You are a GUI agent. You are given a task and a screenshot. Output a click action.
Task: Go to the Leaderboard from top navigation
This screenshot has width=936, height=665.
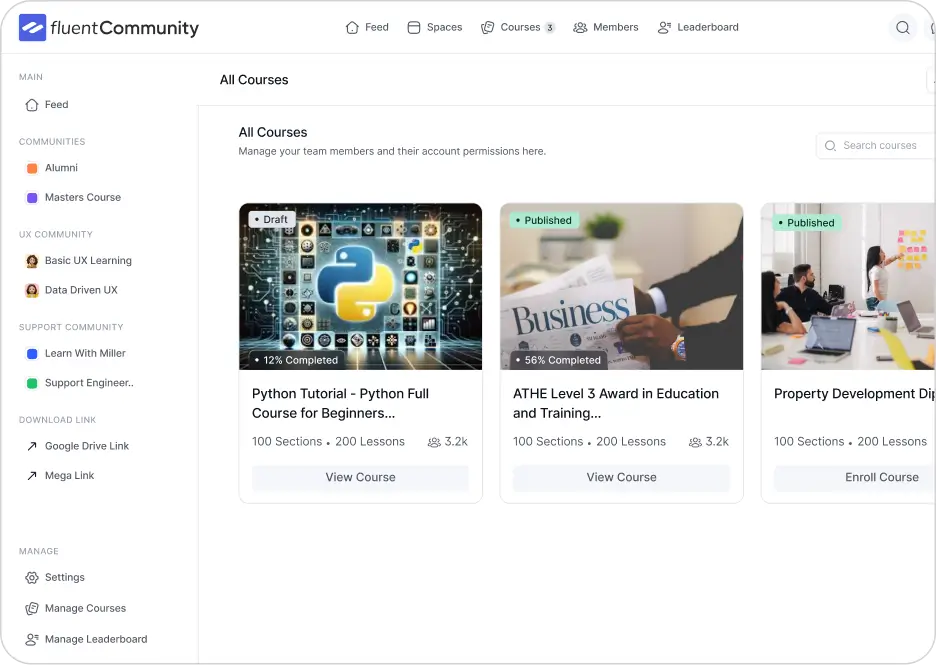point(698,27)
